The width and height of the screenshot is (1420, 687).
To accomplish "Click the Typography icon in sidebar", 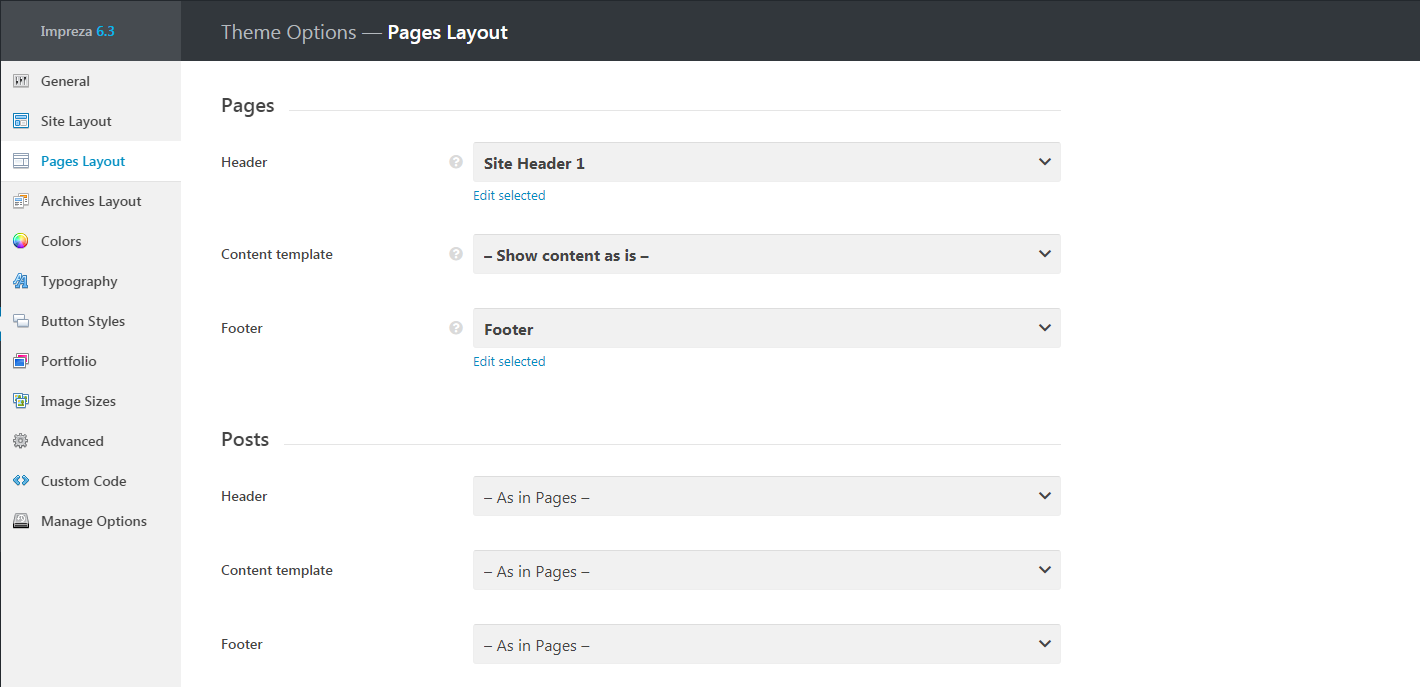I will pos(21,281).
